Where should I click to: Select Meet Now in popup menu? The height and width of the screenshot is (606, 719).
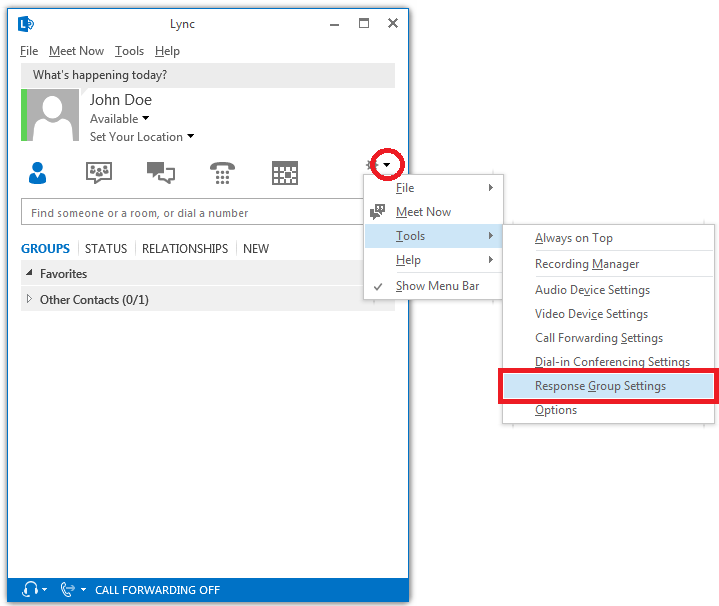[433, 212]
